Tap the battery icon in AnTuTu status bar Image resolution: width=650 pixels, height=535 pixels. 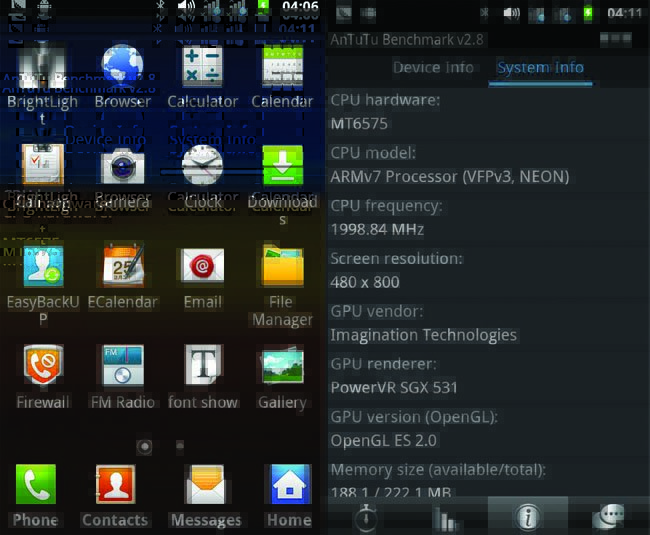point(588,13)
